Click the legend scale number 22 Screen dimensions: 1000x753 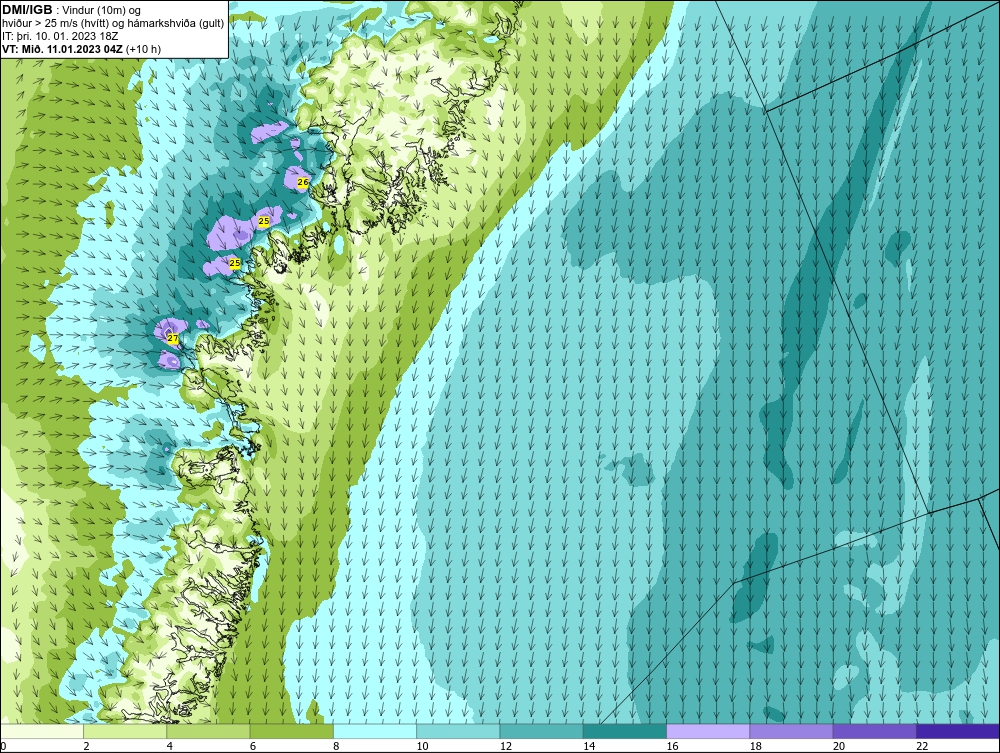point(922,747)
